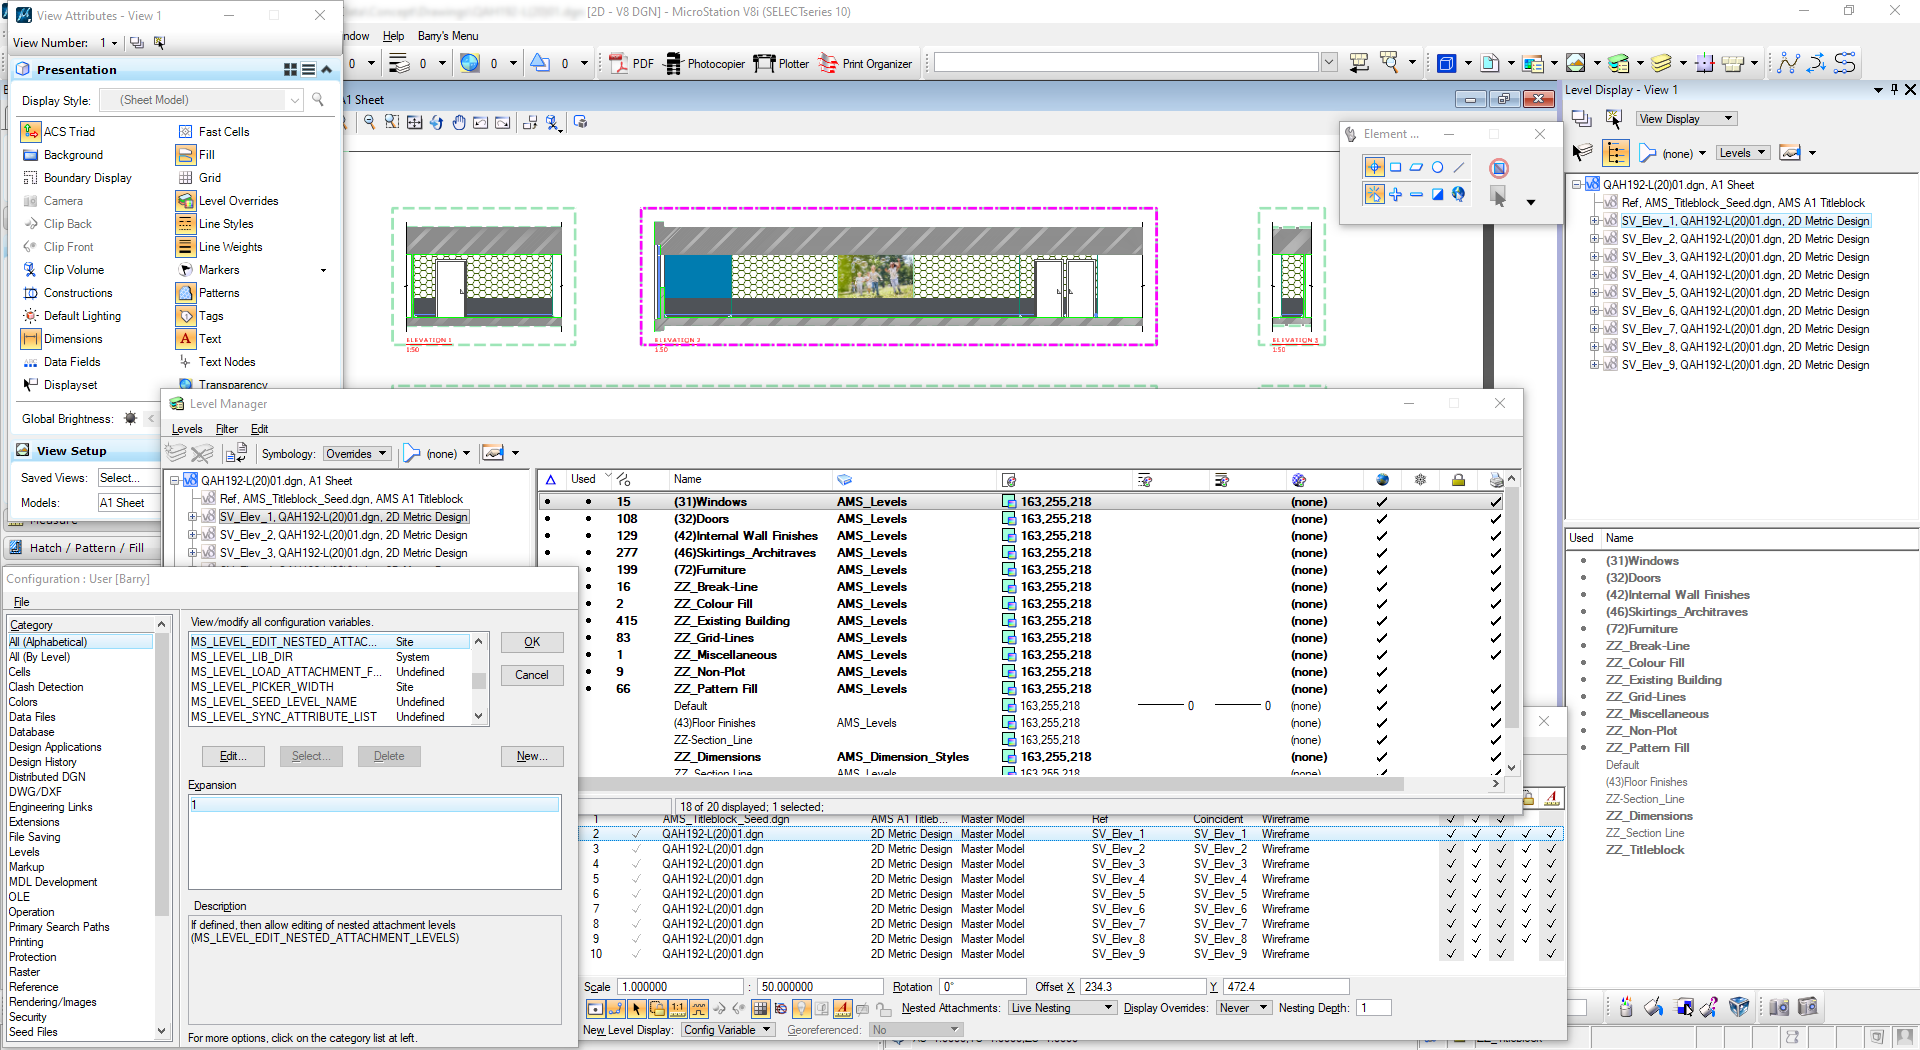Click the Plotter icon
The width and height of the screenshot is (1920, 1050).
765,64
